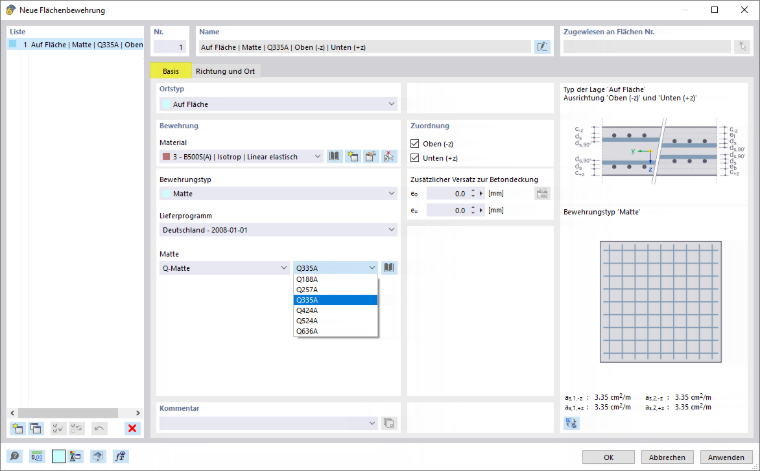The width and height of the screenshot is (760, 471).
Task: Click the OK button
Action: [608, 457]
